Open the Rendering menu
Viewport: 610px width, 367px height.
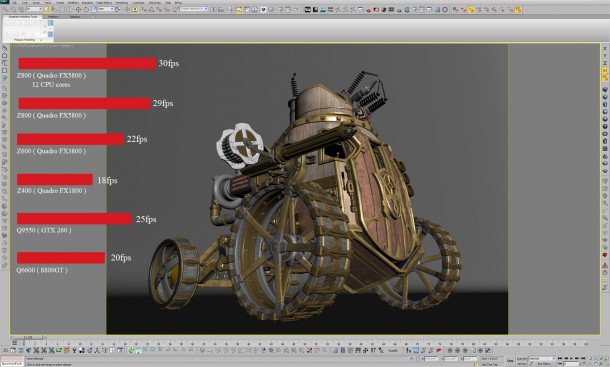click(122, 3)
